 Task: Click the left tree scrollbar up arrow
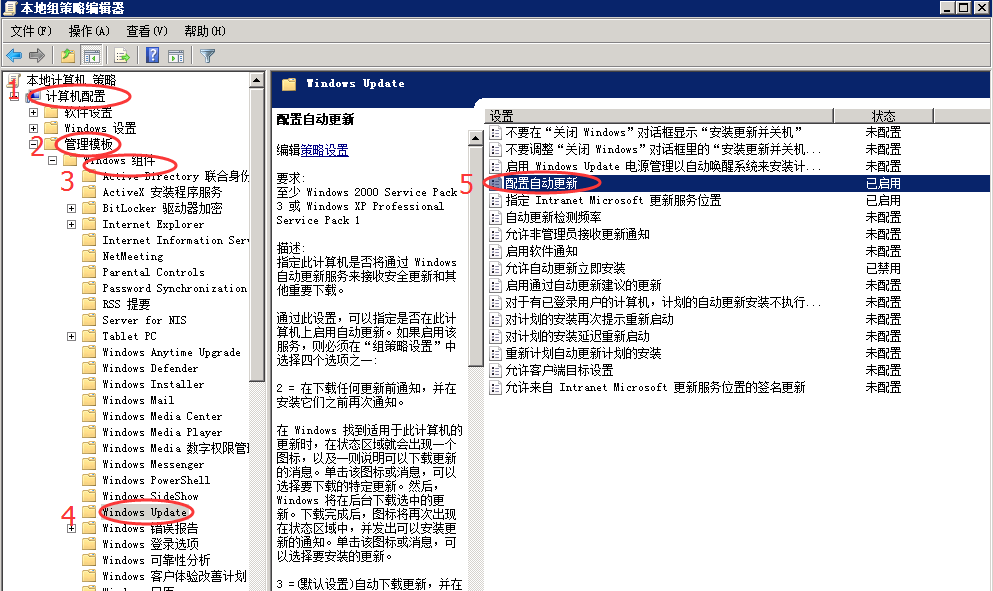tap(257, 79)
